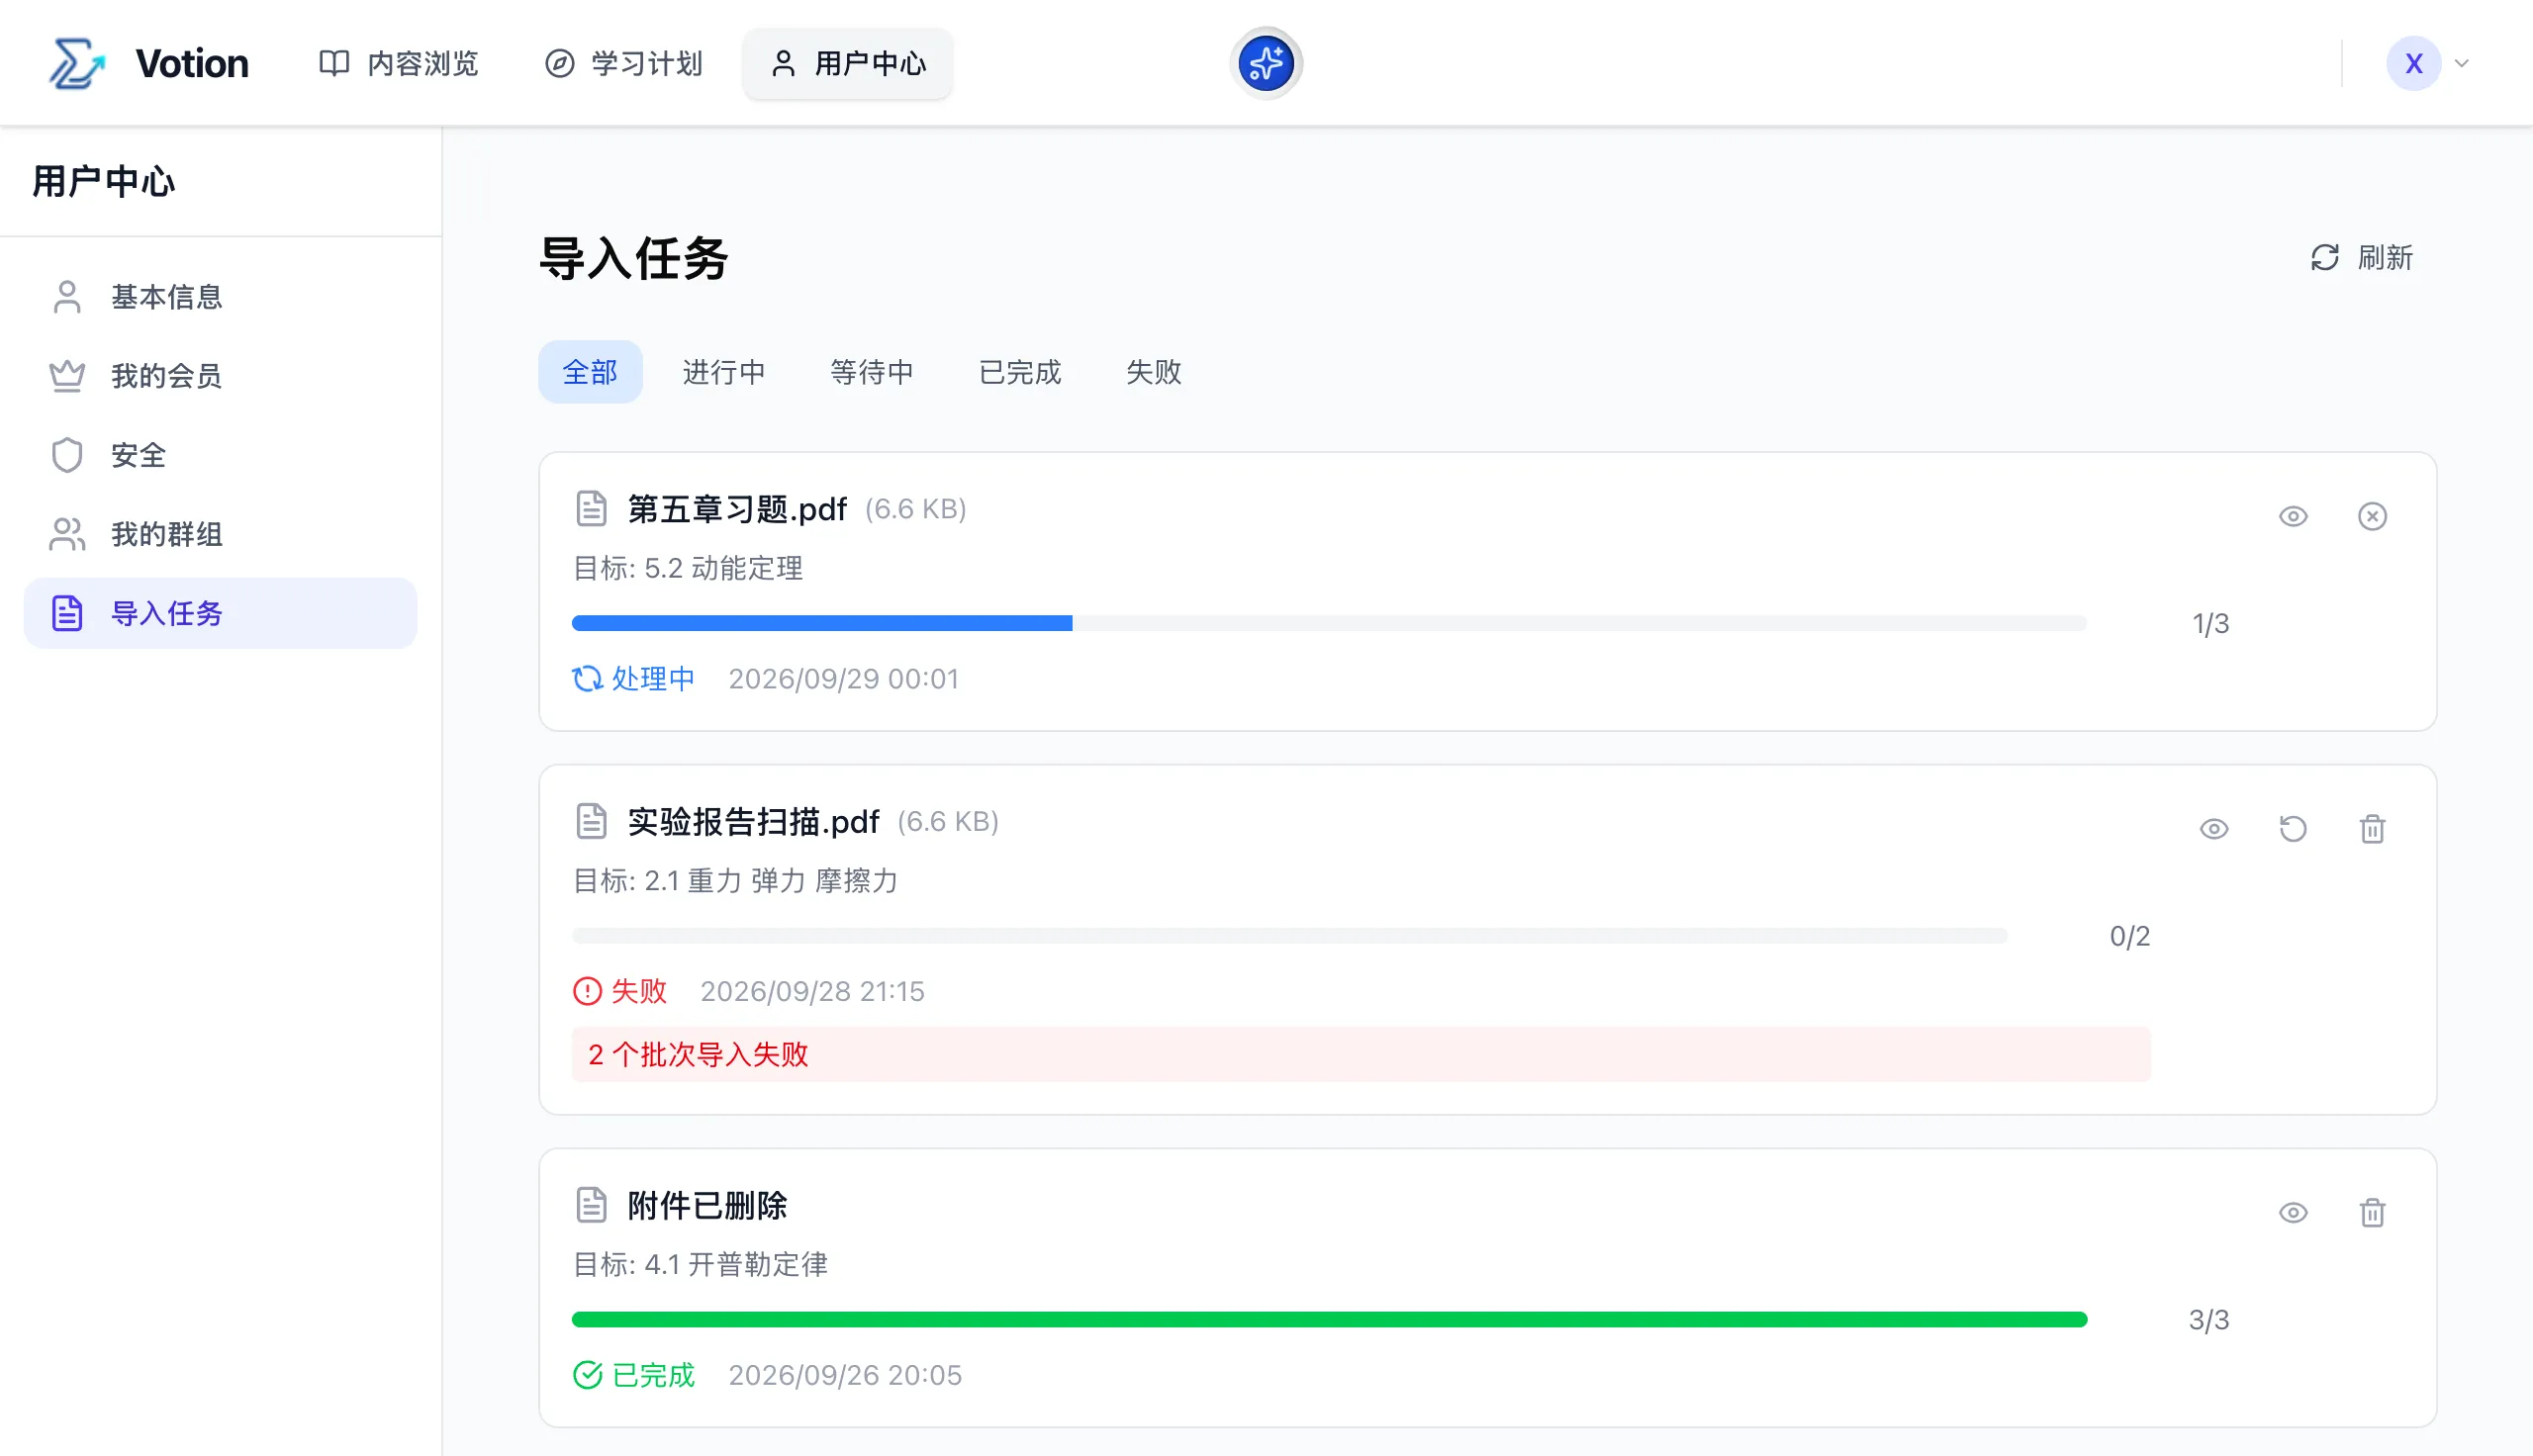The image size is (2533, 1456).
Task: Click the 导入任务 page heading
Action: (633, 259)
